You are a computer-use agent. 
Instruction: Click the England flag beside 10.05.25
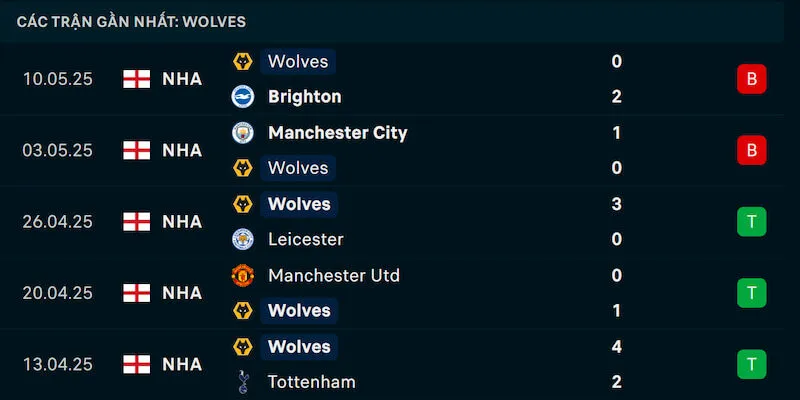137,79
